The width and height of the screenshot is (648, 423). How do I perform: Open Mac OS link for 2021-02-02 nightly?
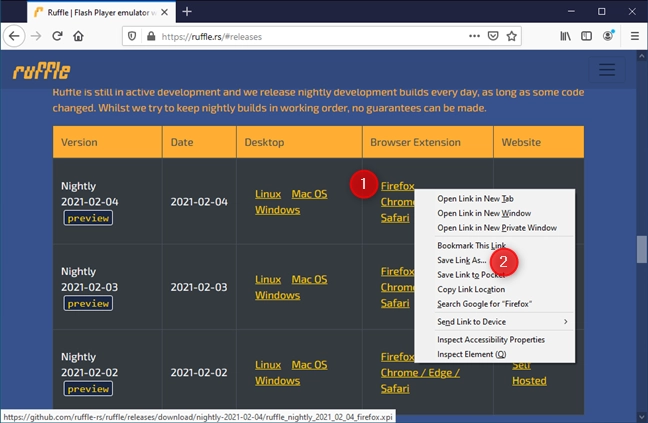point(309,365)
